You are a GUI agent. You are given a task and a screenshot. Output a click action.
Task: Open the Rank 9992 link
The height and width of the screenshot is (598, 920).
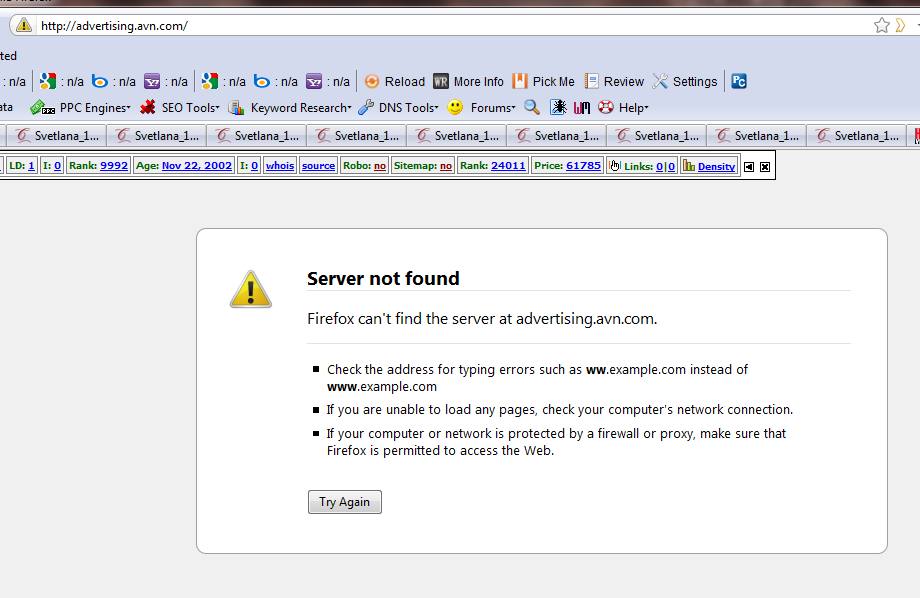tap(114, 165)
